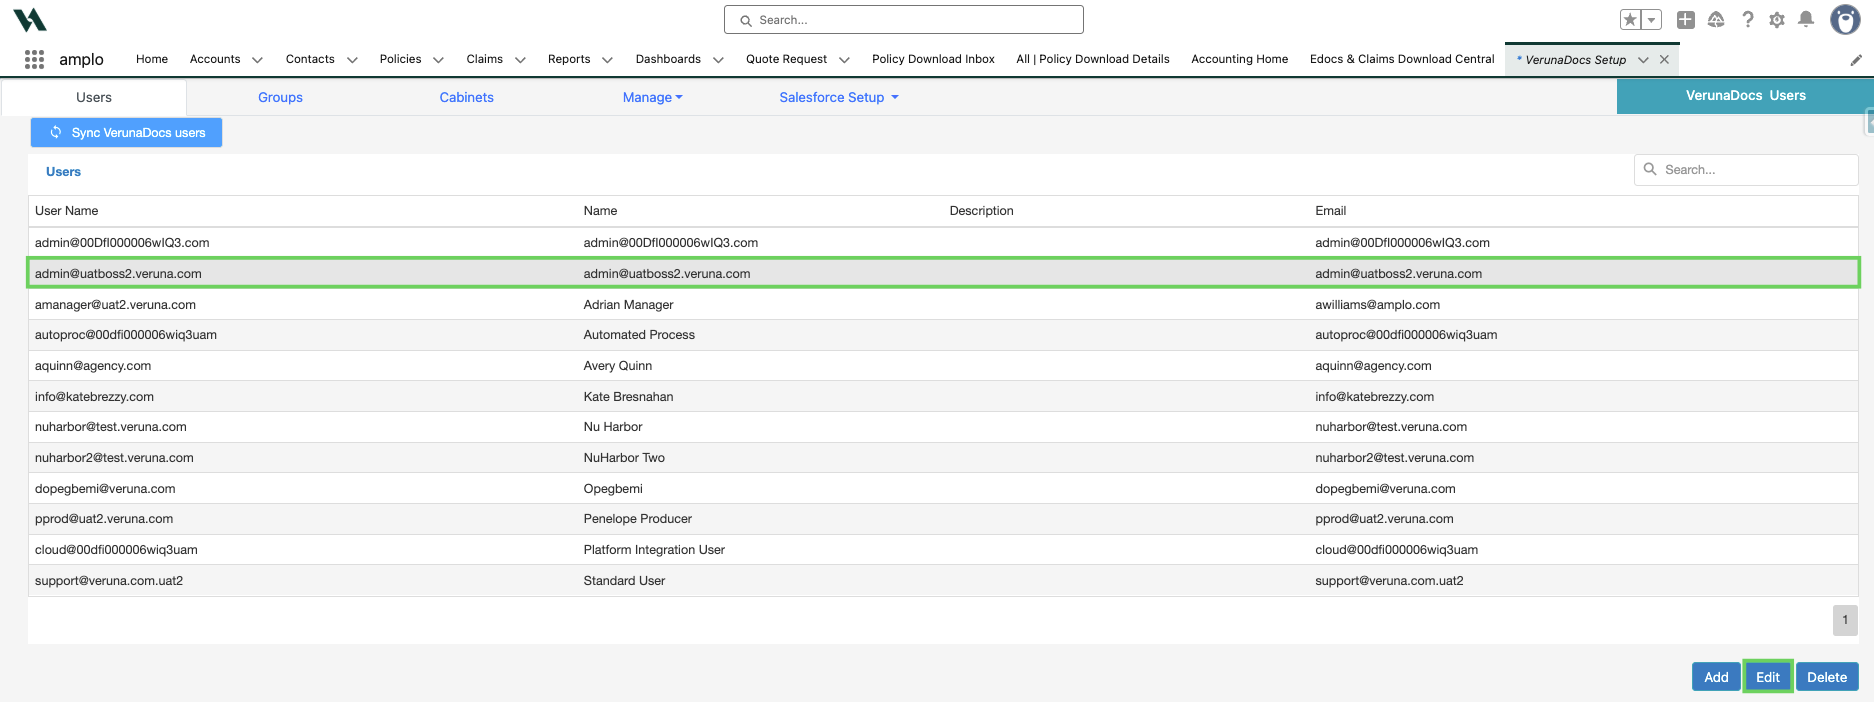Select row admin@uatboss2.veruna.com user name
The image size is (1874, 702).
click(x=118, y=274)
